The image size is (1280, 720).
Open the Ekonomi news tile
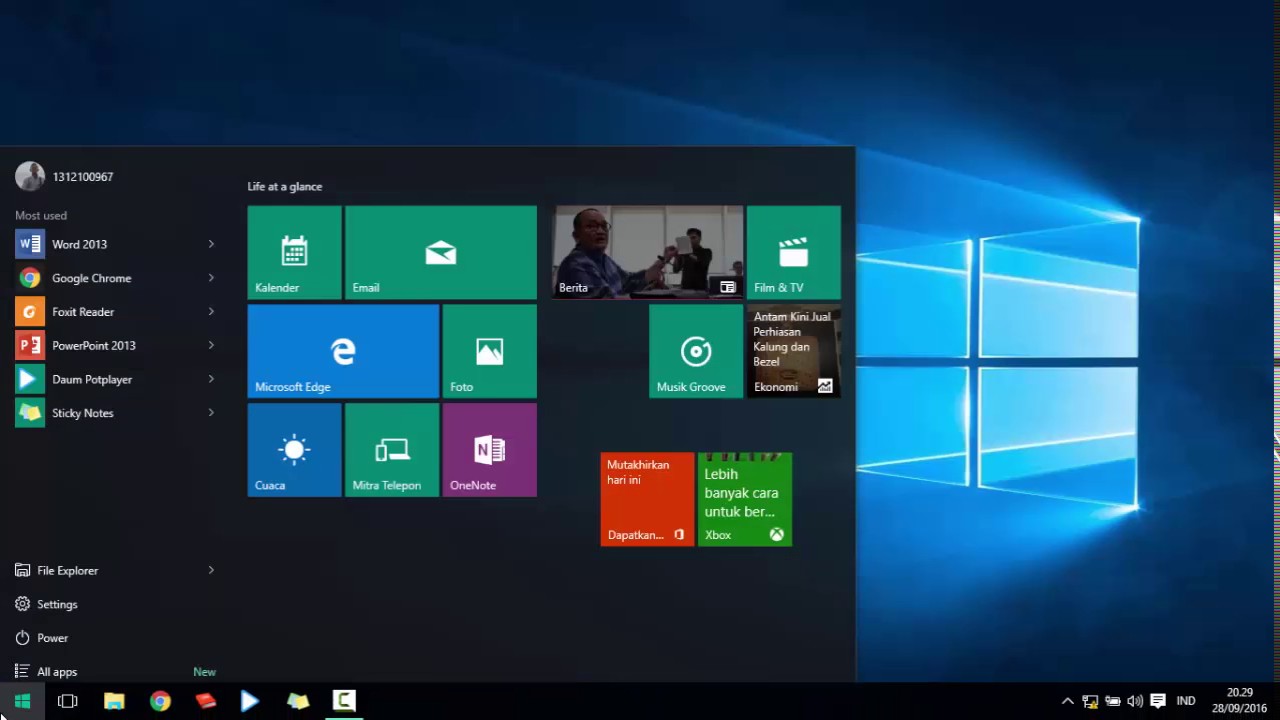coord(794,351)
